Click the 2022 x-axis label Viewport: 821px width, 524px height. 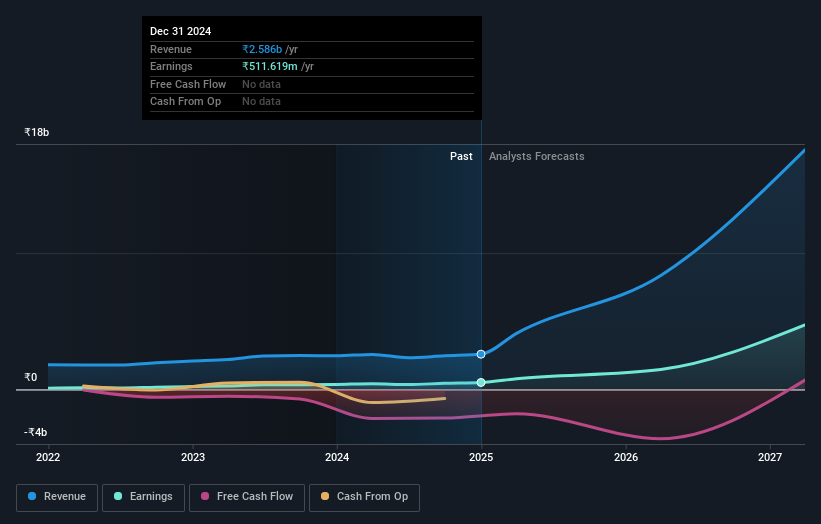[48, 458]
